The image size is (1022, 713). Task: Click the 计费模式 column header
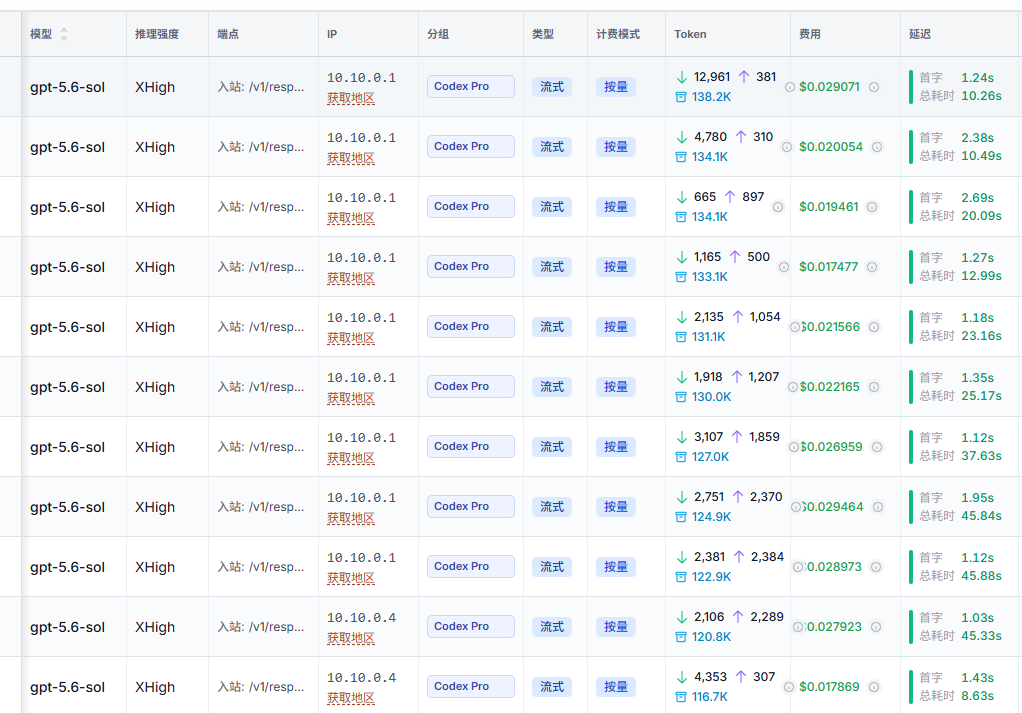click(618, 34)
